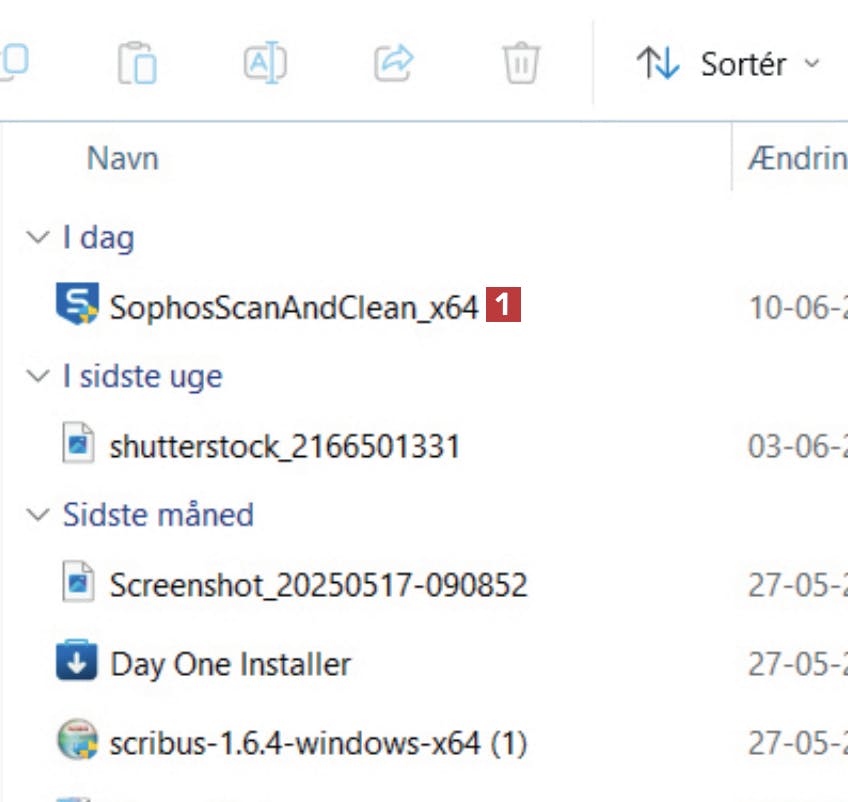Viewport: 848px width, 802px height.
Task: Click the Rename icon in the toolbar
Action: [x=265, y=64]
